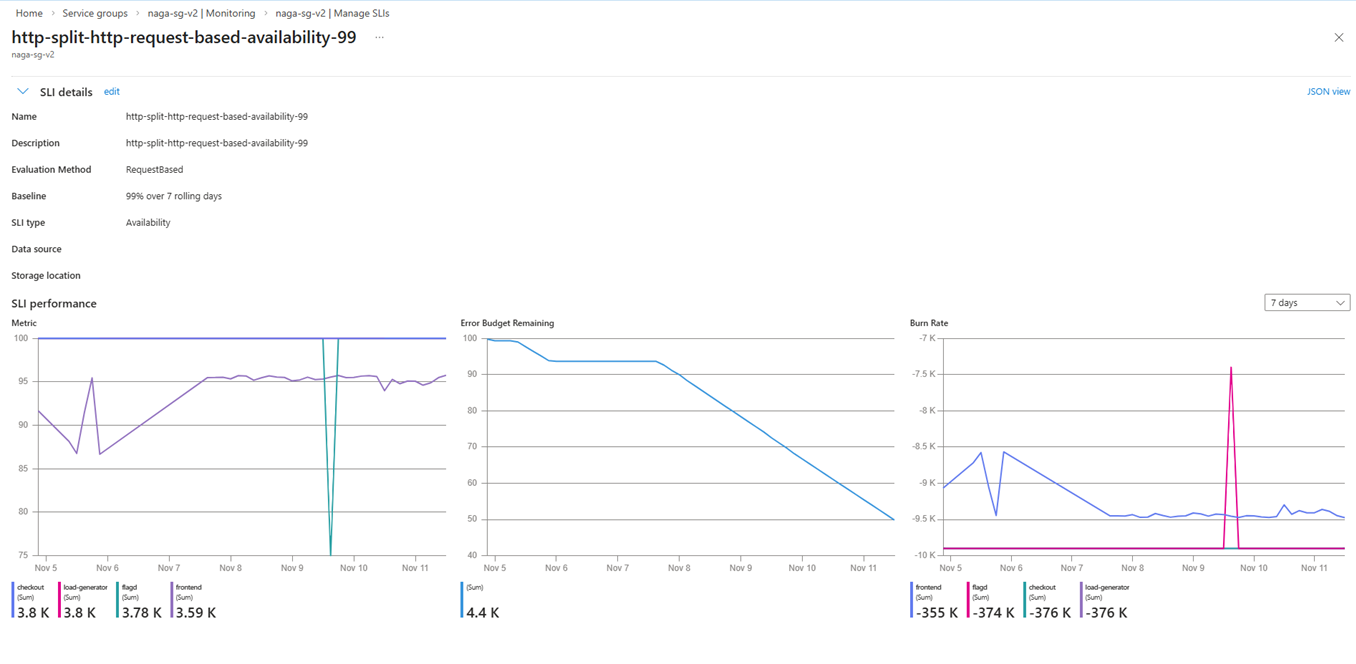Select flagd legend item in Burn Rate chart
Screen dimensions: 1356x664
tap(991, 601)
